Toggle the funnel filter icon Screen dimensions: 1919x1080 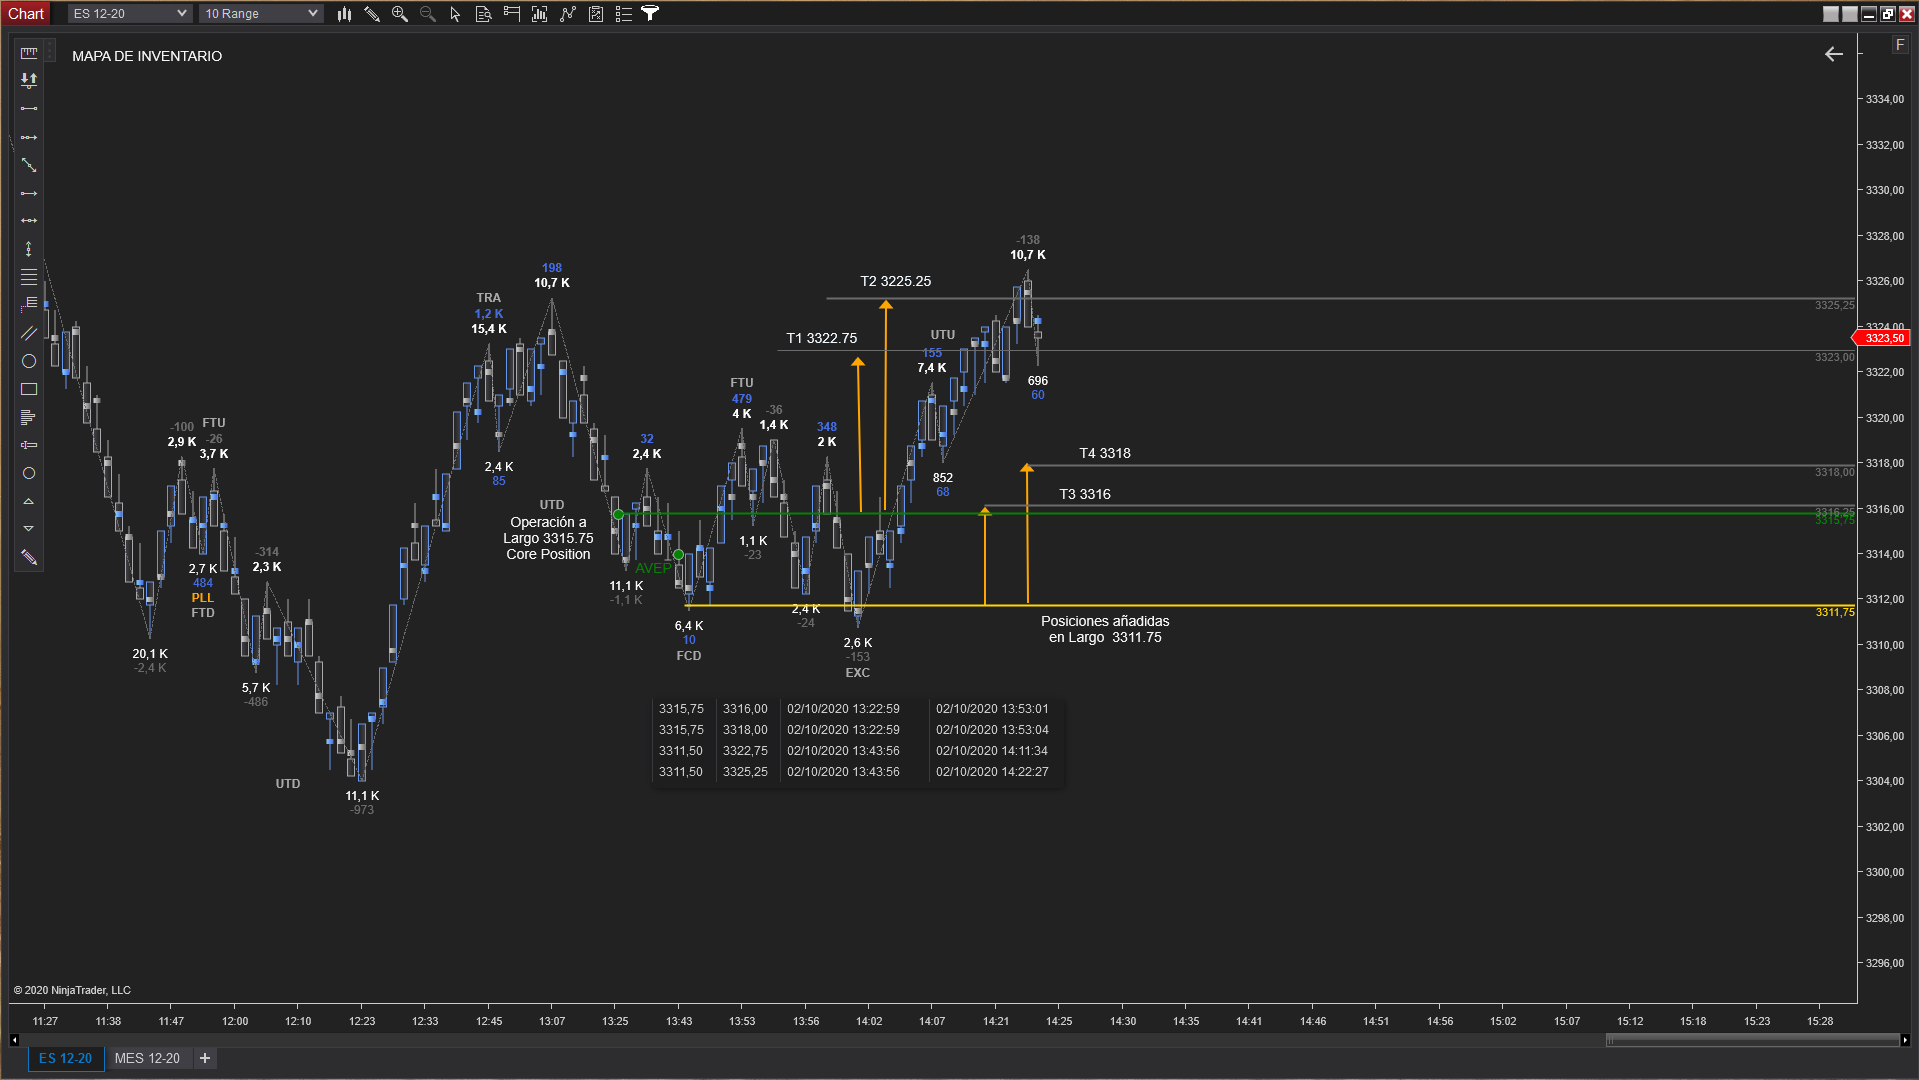click(x=650, y=14)
